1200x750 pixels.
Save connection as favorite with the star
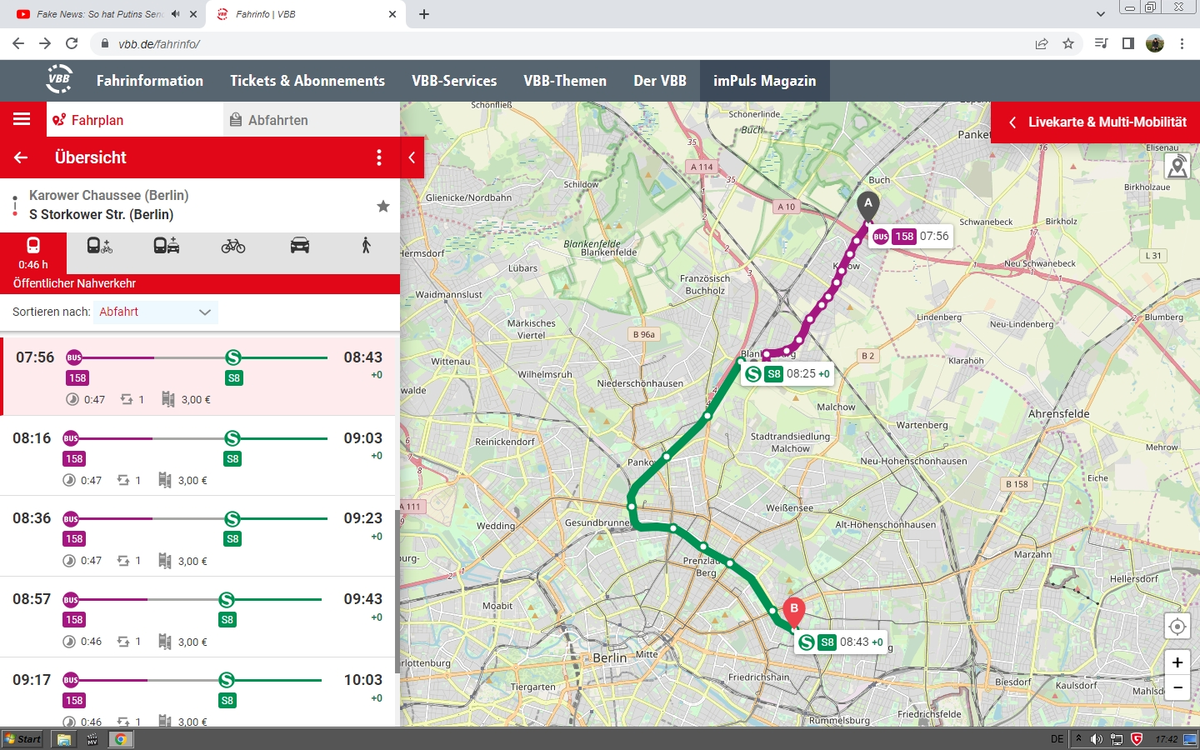tap(383, 206)
